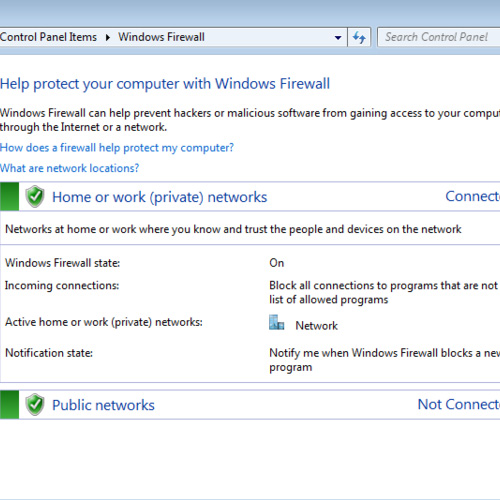Click the 'Windows Firewall state:' label

62,263
